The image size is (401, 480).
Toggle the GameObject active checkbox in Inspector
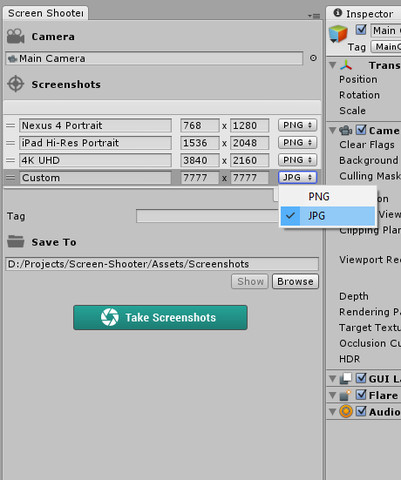[361, 30]
